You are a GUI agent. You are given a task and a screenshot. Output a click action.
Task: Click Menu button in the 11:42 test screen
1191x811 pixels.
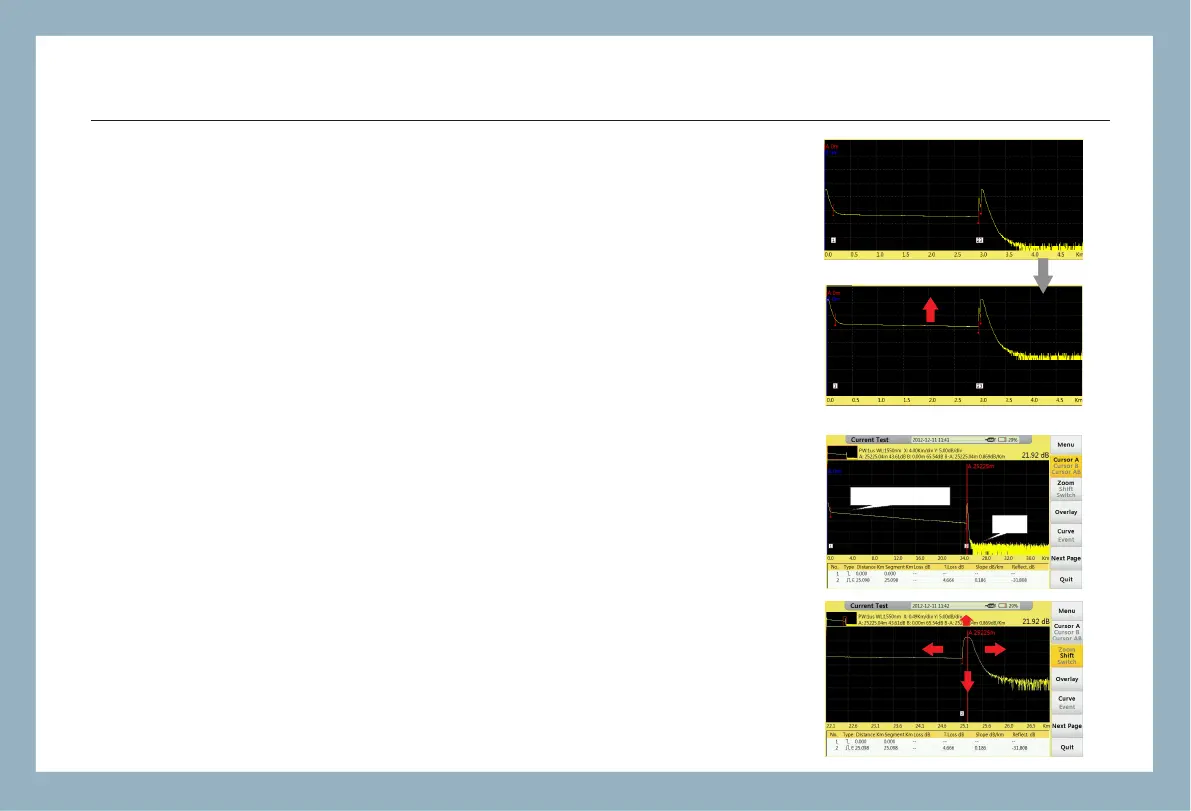click(x=1066, y=611)
